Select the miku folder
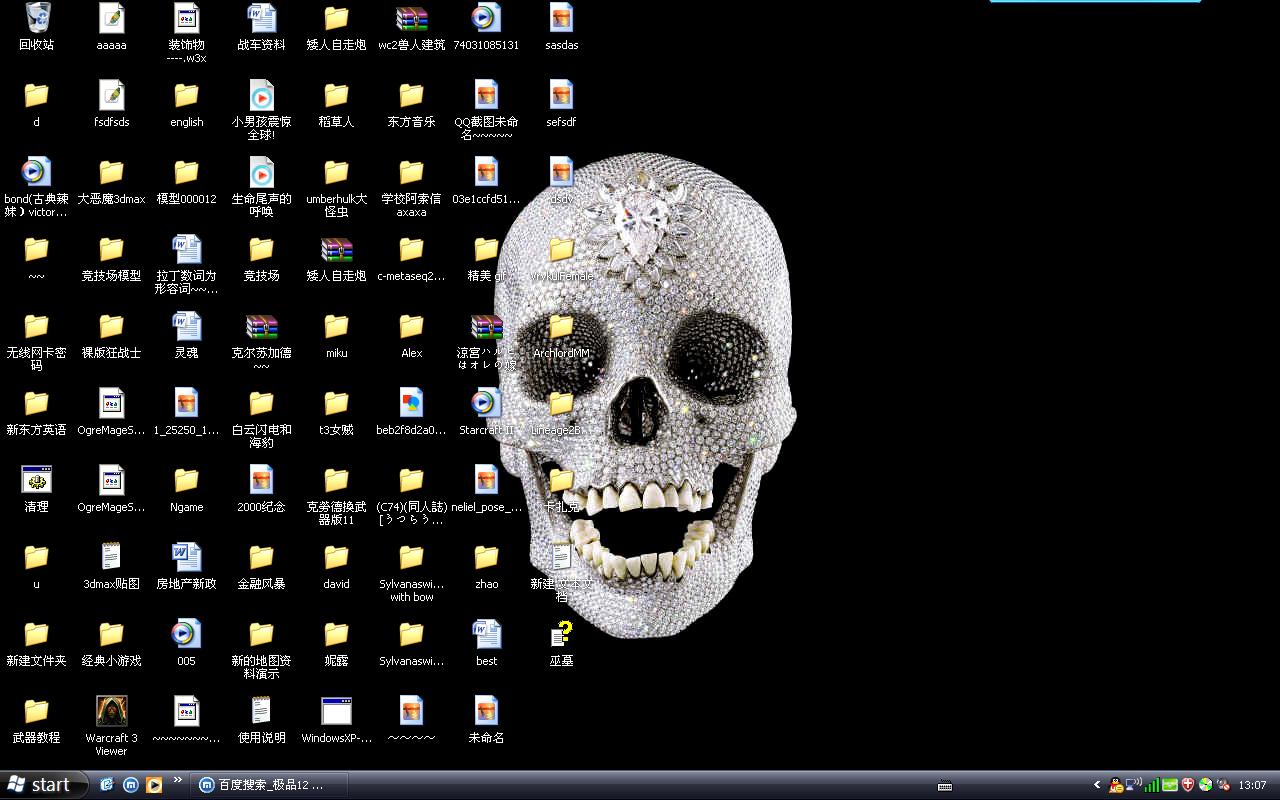Screen dimensions: 1280x800 336,326
